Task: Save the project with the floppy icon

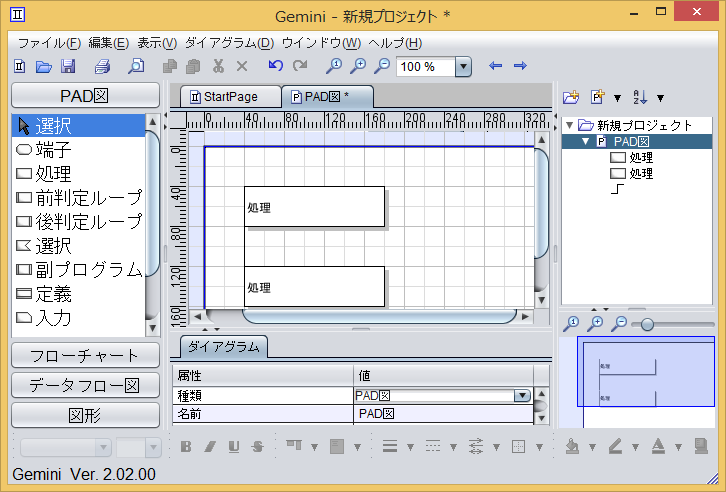Action: [x=68, y=66]
